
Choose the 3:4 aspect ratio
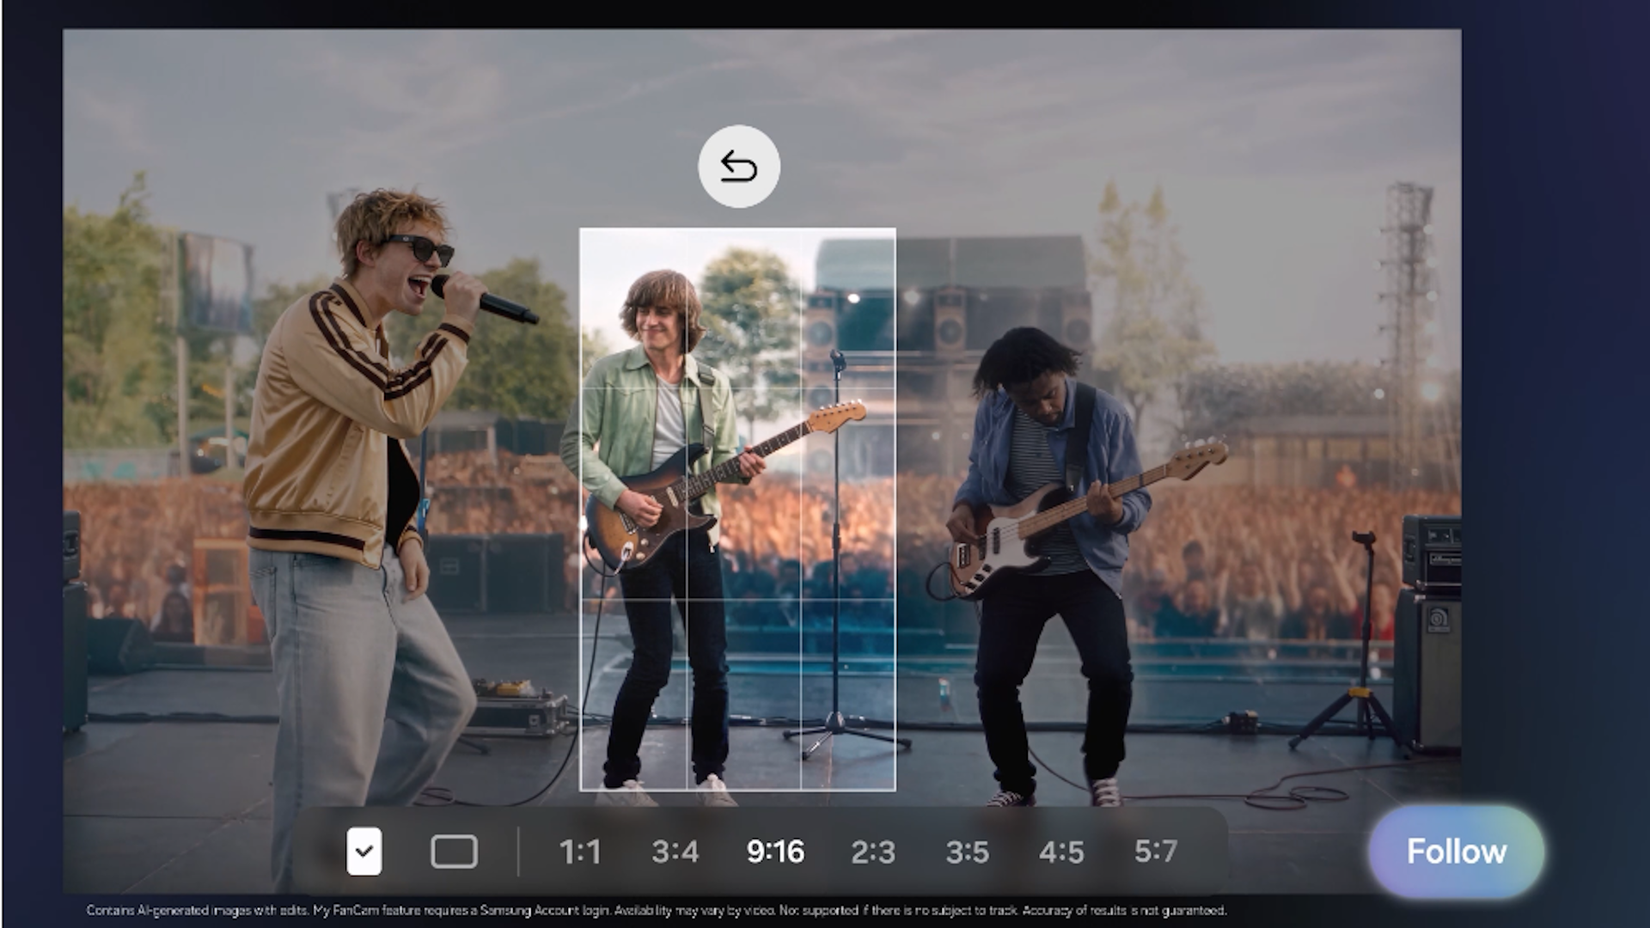[x=675, y=852]
